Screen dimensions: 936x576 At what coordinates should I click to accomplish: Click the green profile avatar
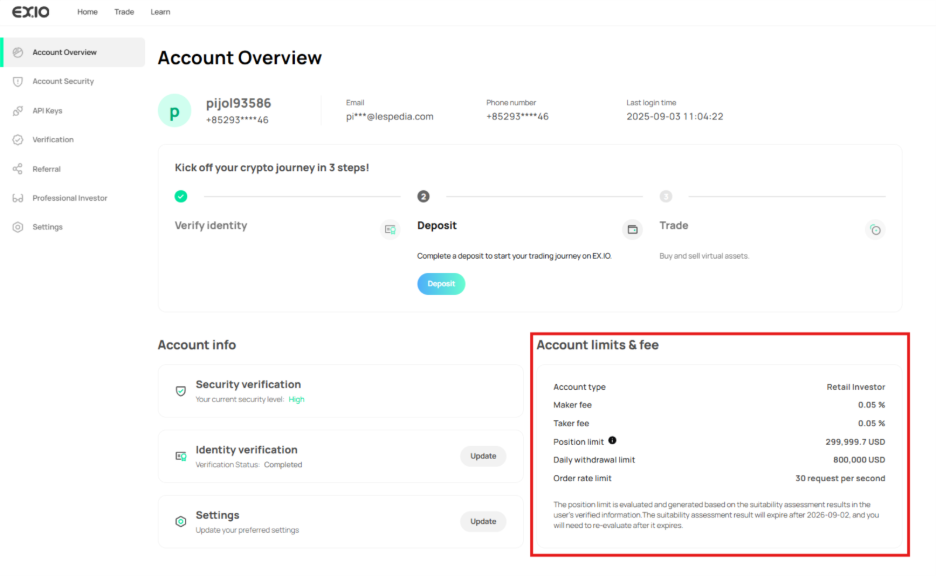(x=174, y=111)
